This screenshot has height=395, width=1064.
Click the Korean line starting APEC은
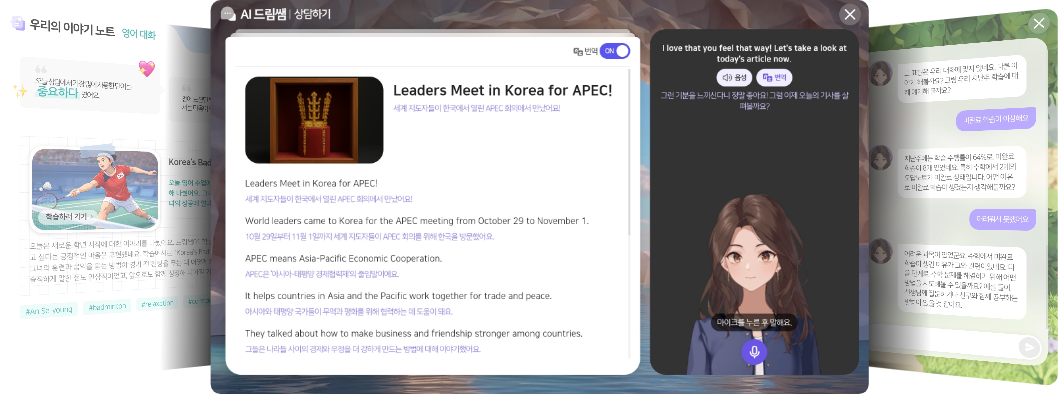tap(322, 274)
